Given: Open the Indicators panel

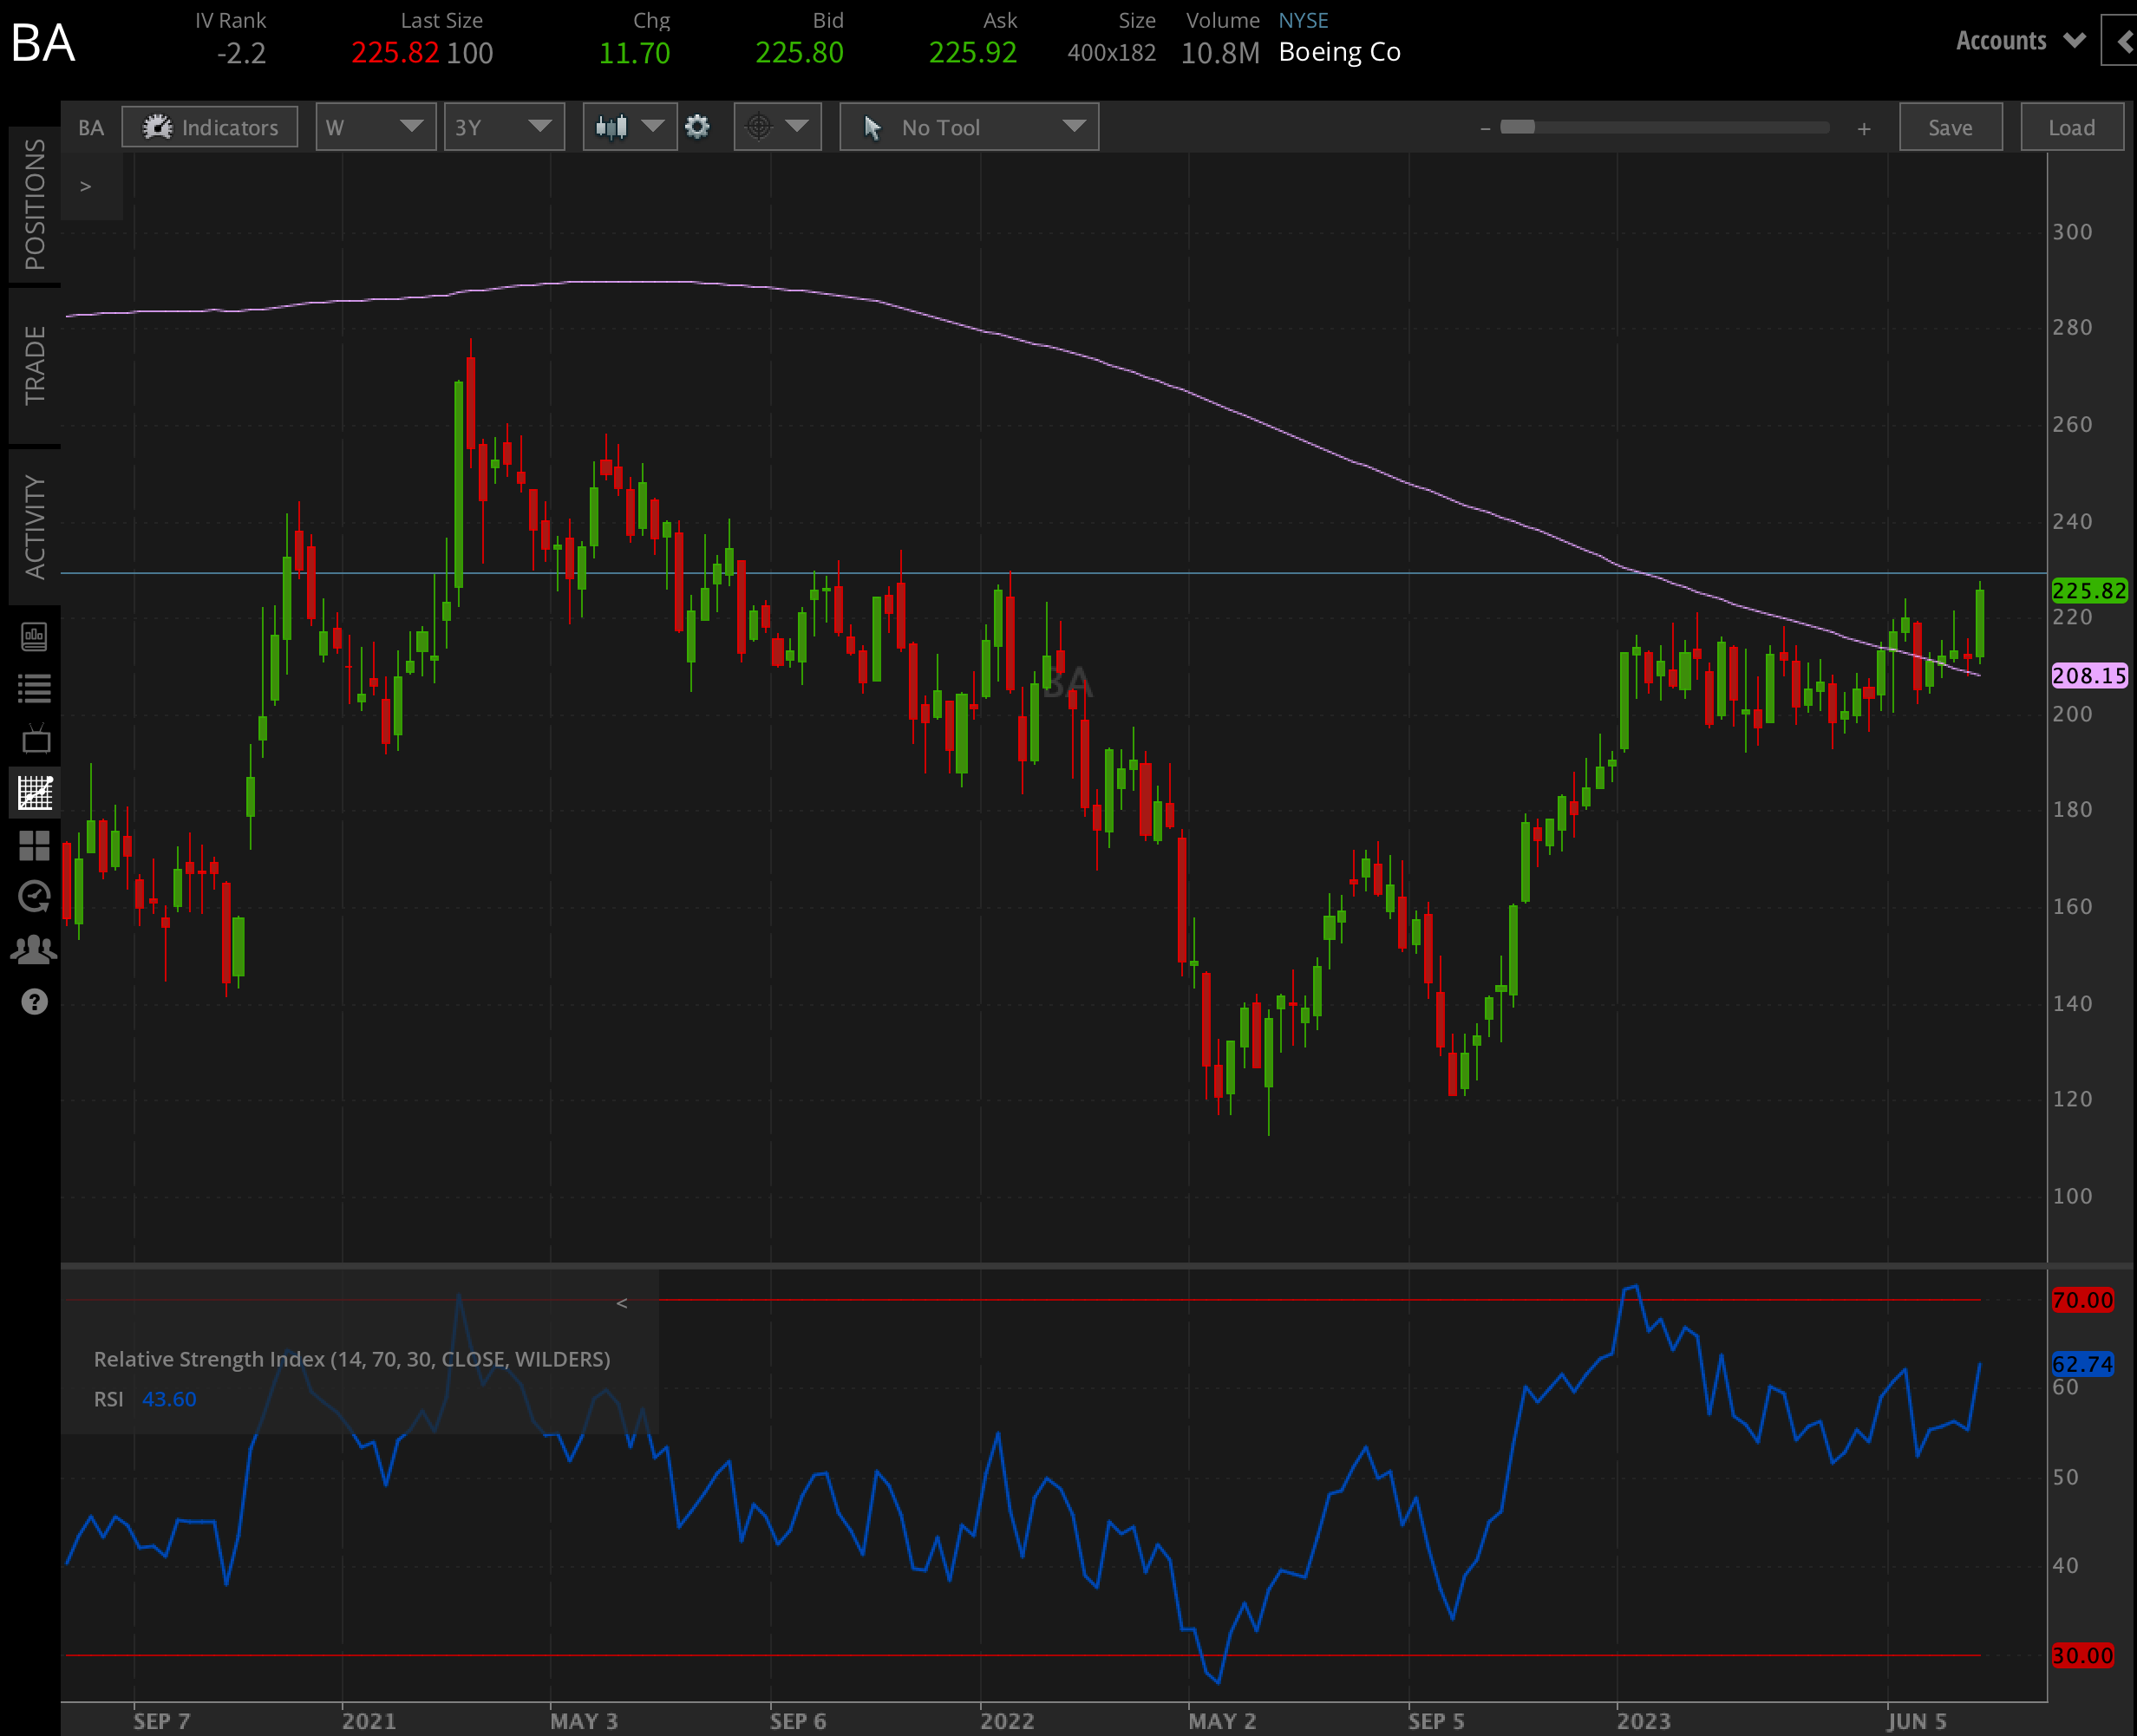Looking at the screenshot, I should coord(209,127).
